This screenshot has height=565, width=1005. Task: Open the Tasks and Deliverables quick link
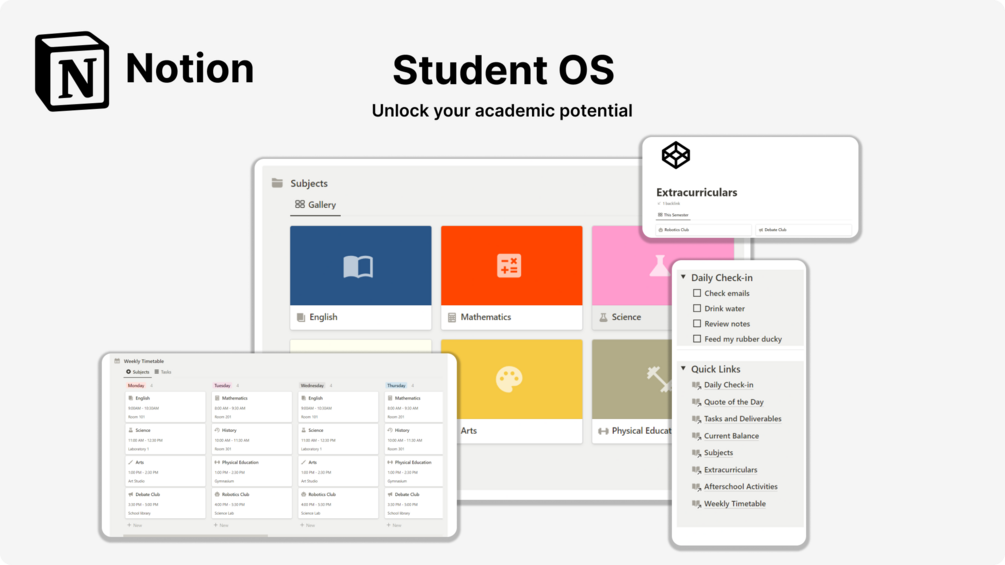pos(743,419)
